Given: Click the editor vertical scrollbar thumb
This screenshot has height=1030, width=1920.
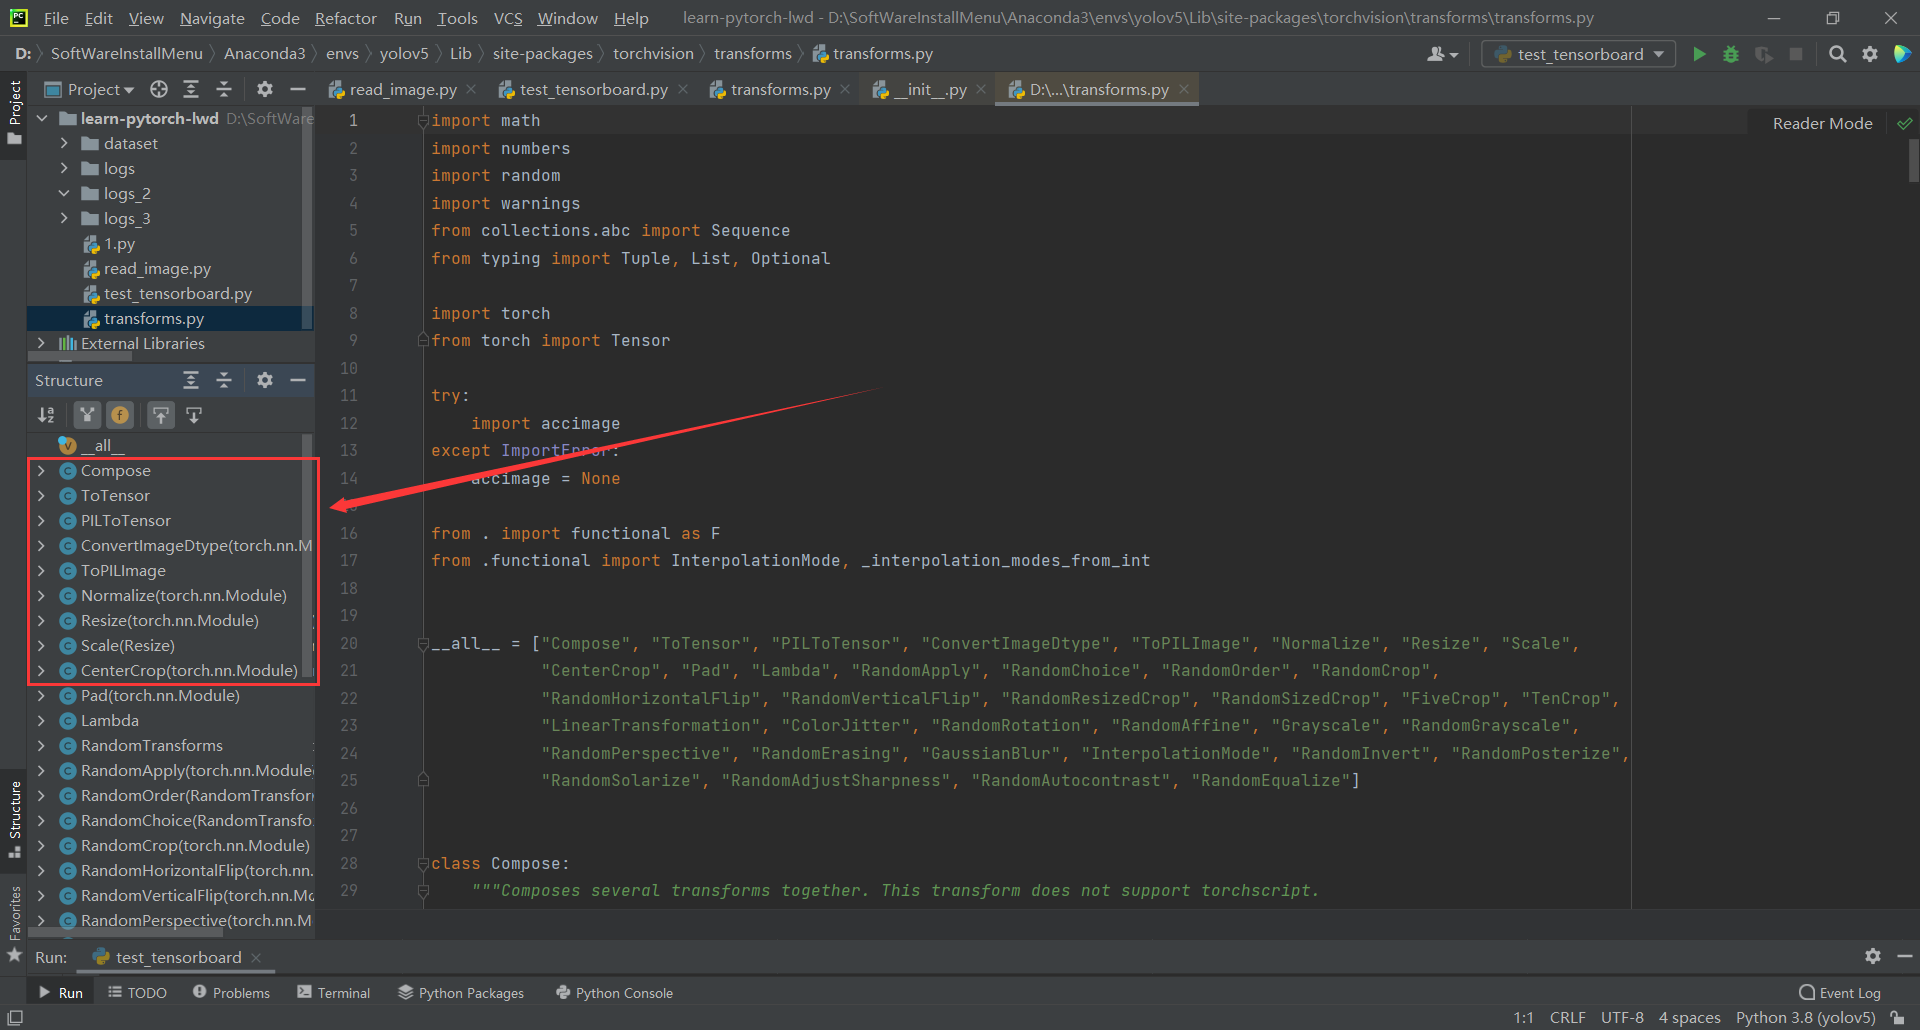Looking at the screenshot, I should tap(1913, 159).
